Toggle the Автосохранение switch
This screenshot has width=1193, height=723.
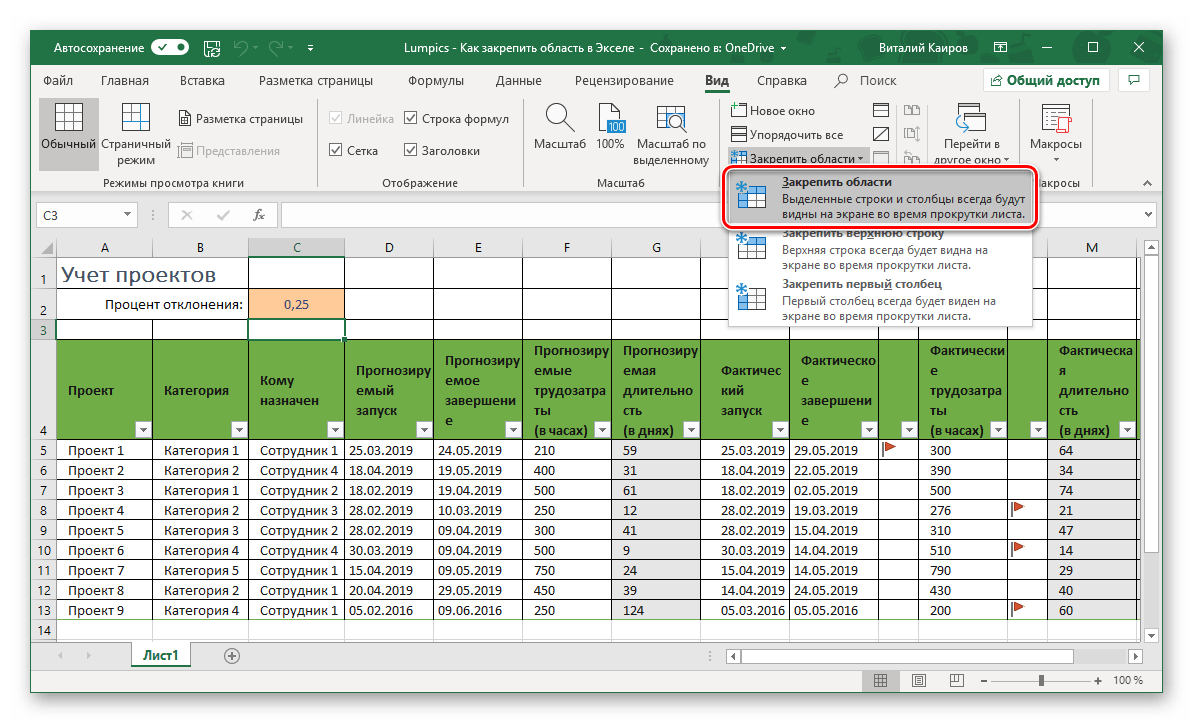170,47
